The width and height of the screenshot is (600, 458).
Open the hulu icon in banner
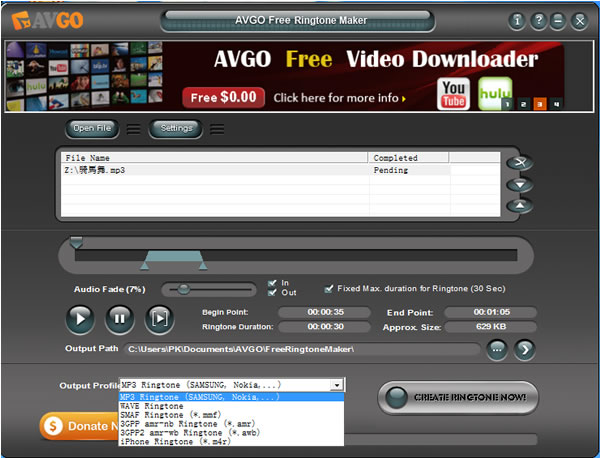[x=495, y=93]
